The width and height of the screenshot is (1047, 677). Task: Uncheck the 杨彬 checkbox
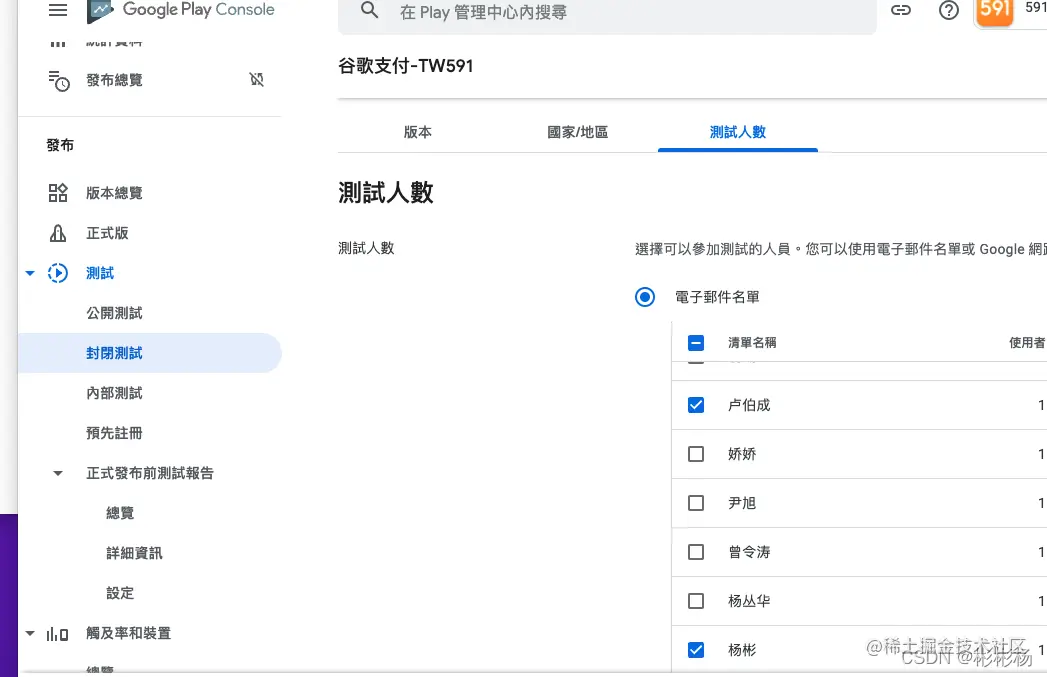pyautogui.click(x=696, y=650)
